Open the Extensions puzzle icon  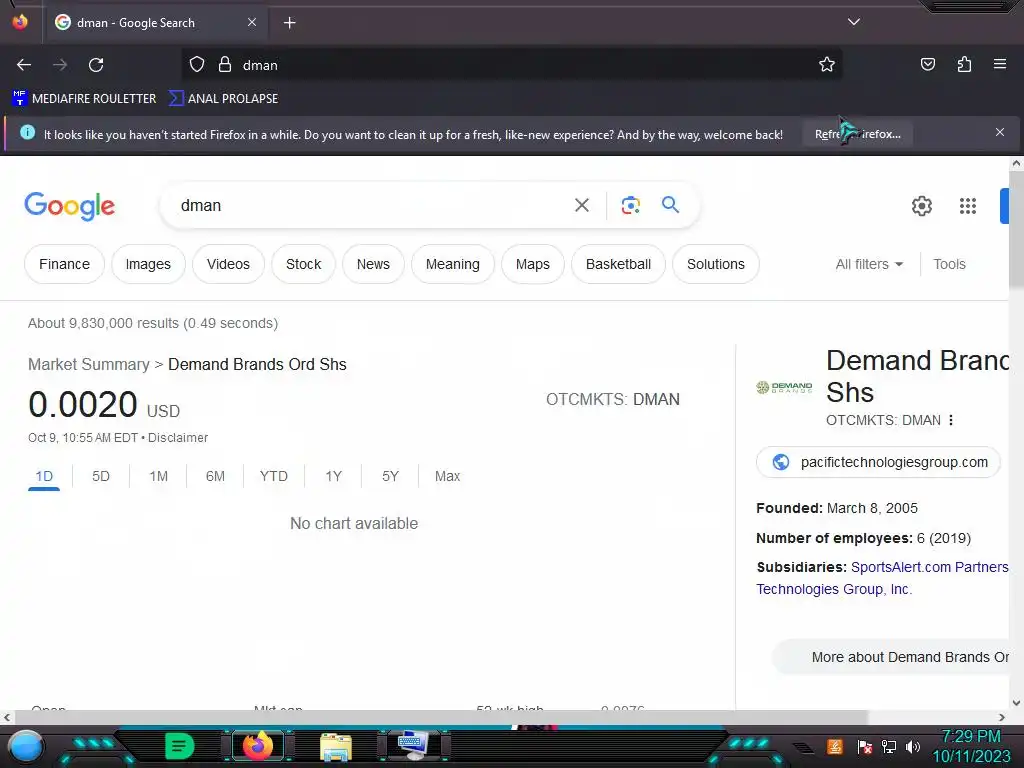tap(964, 64)
